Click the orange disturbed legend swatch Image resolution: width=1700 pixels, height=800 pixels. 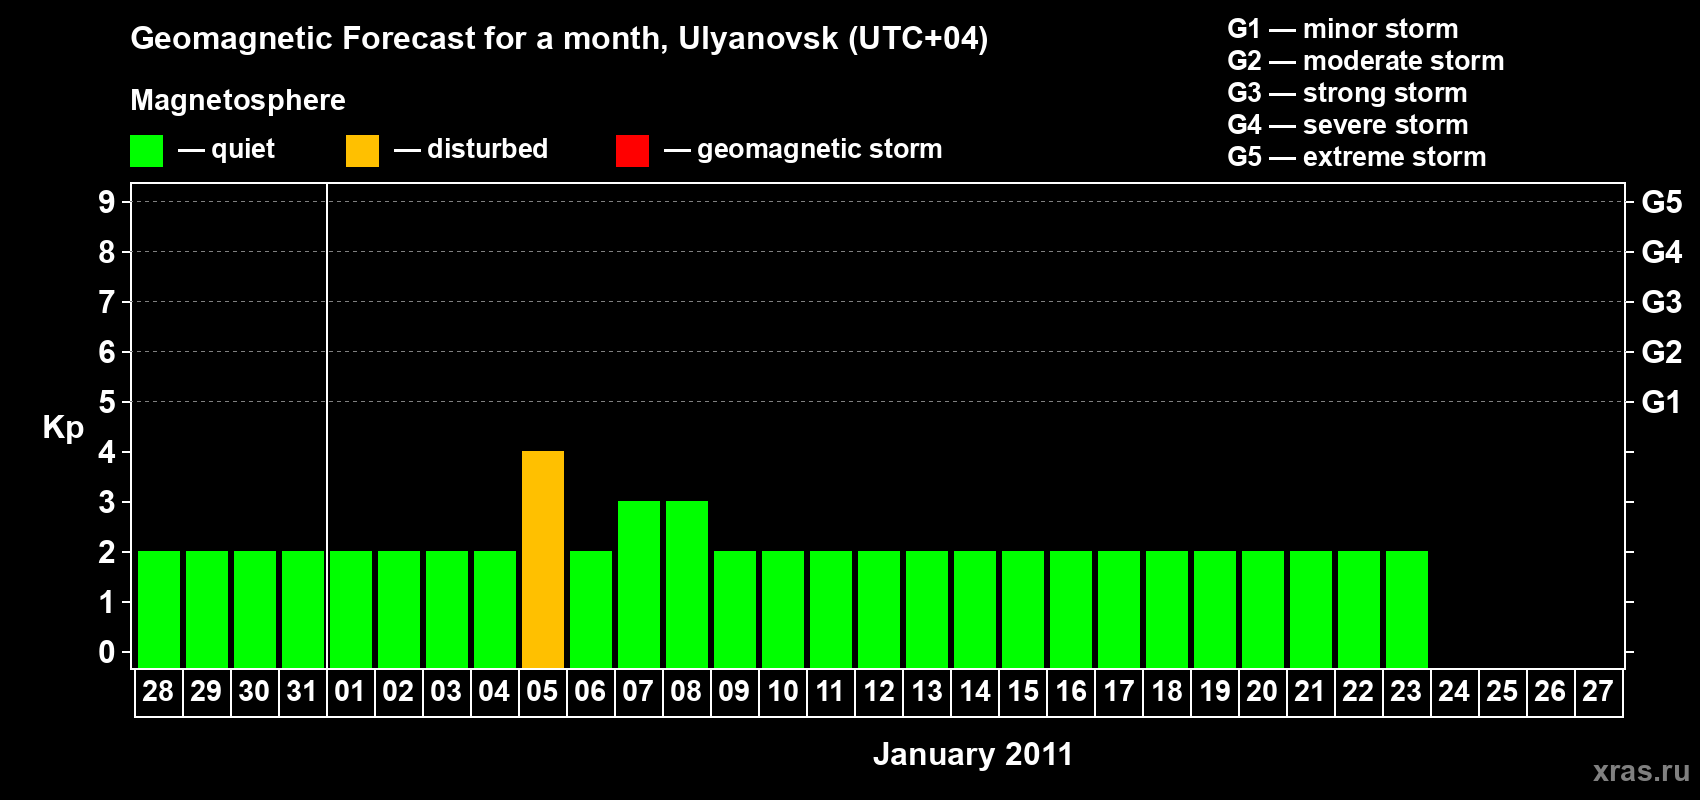point(362,151)
